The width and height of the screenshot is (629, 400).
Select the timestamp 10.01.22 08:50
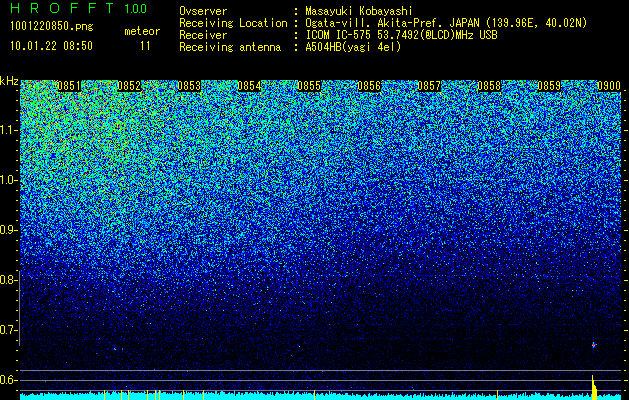click(51, 46)
